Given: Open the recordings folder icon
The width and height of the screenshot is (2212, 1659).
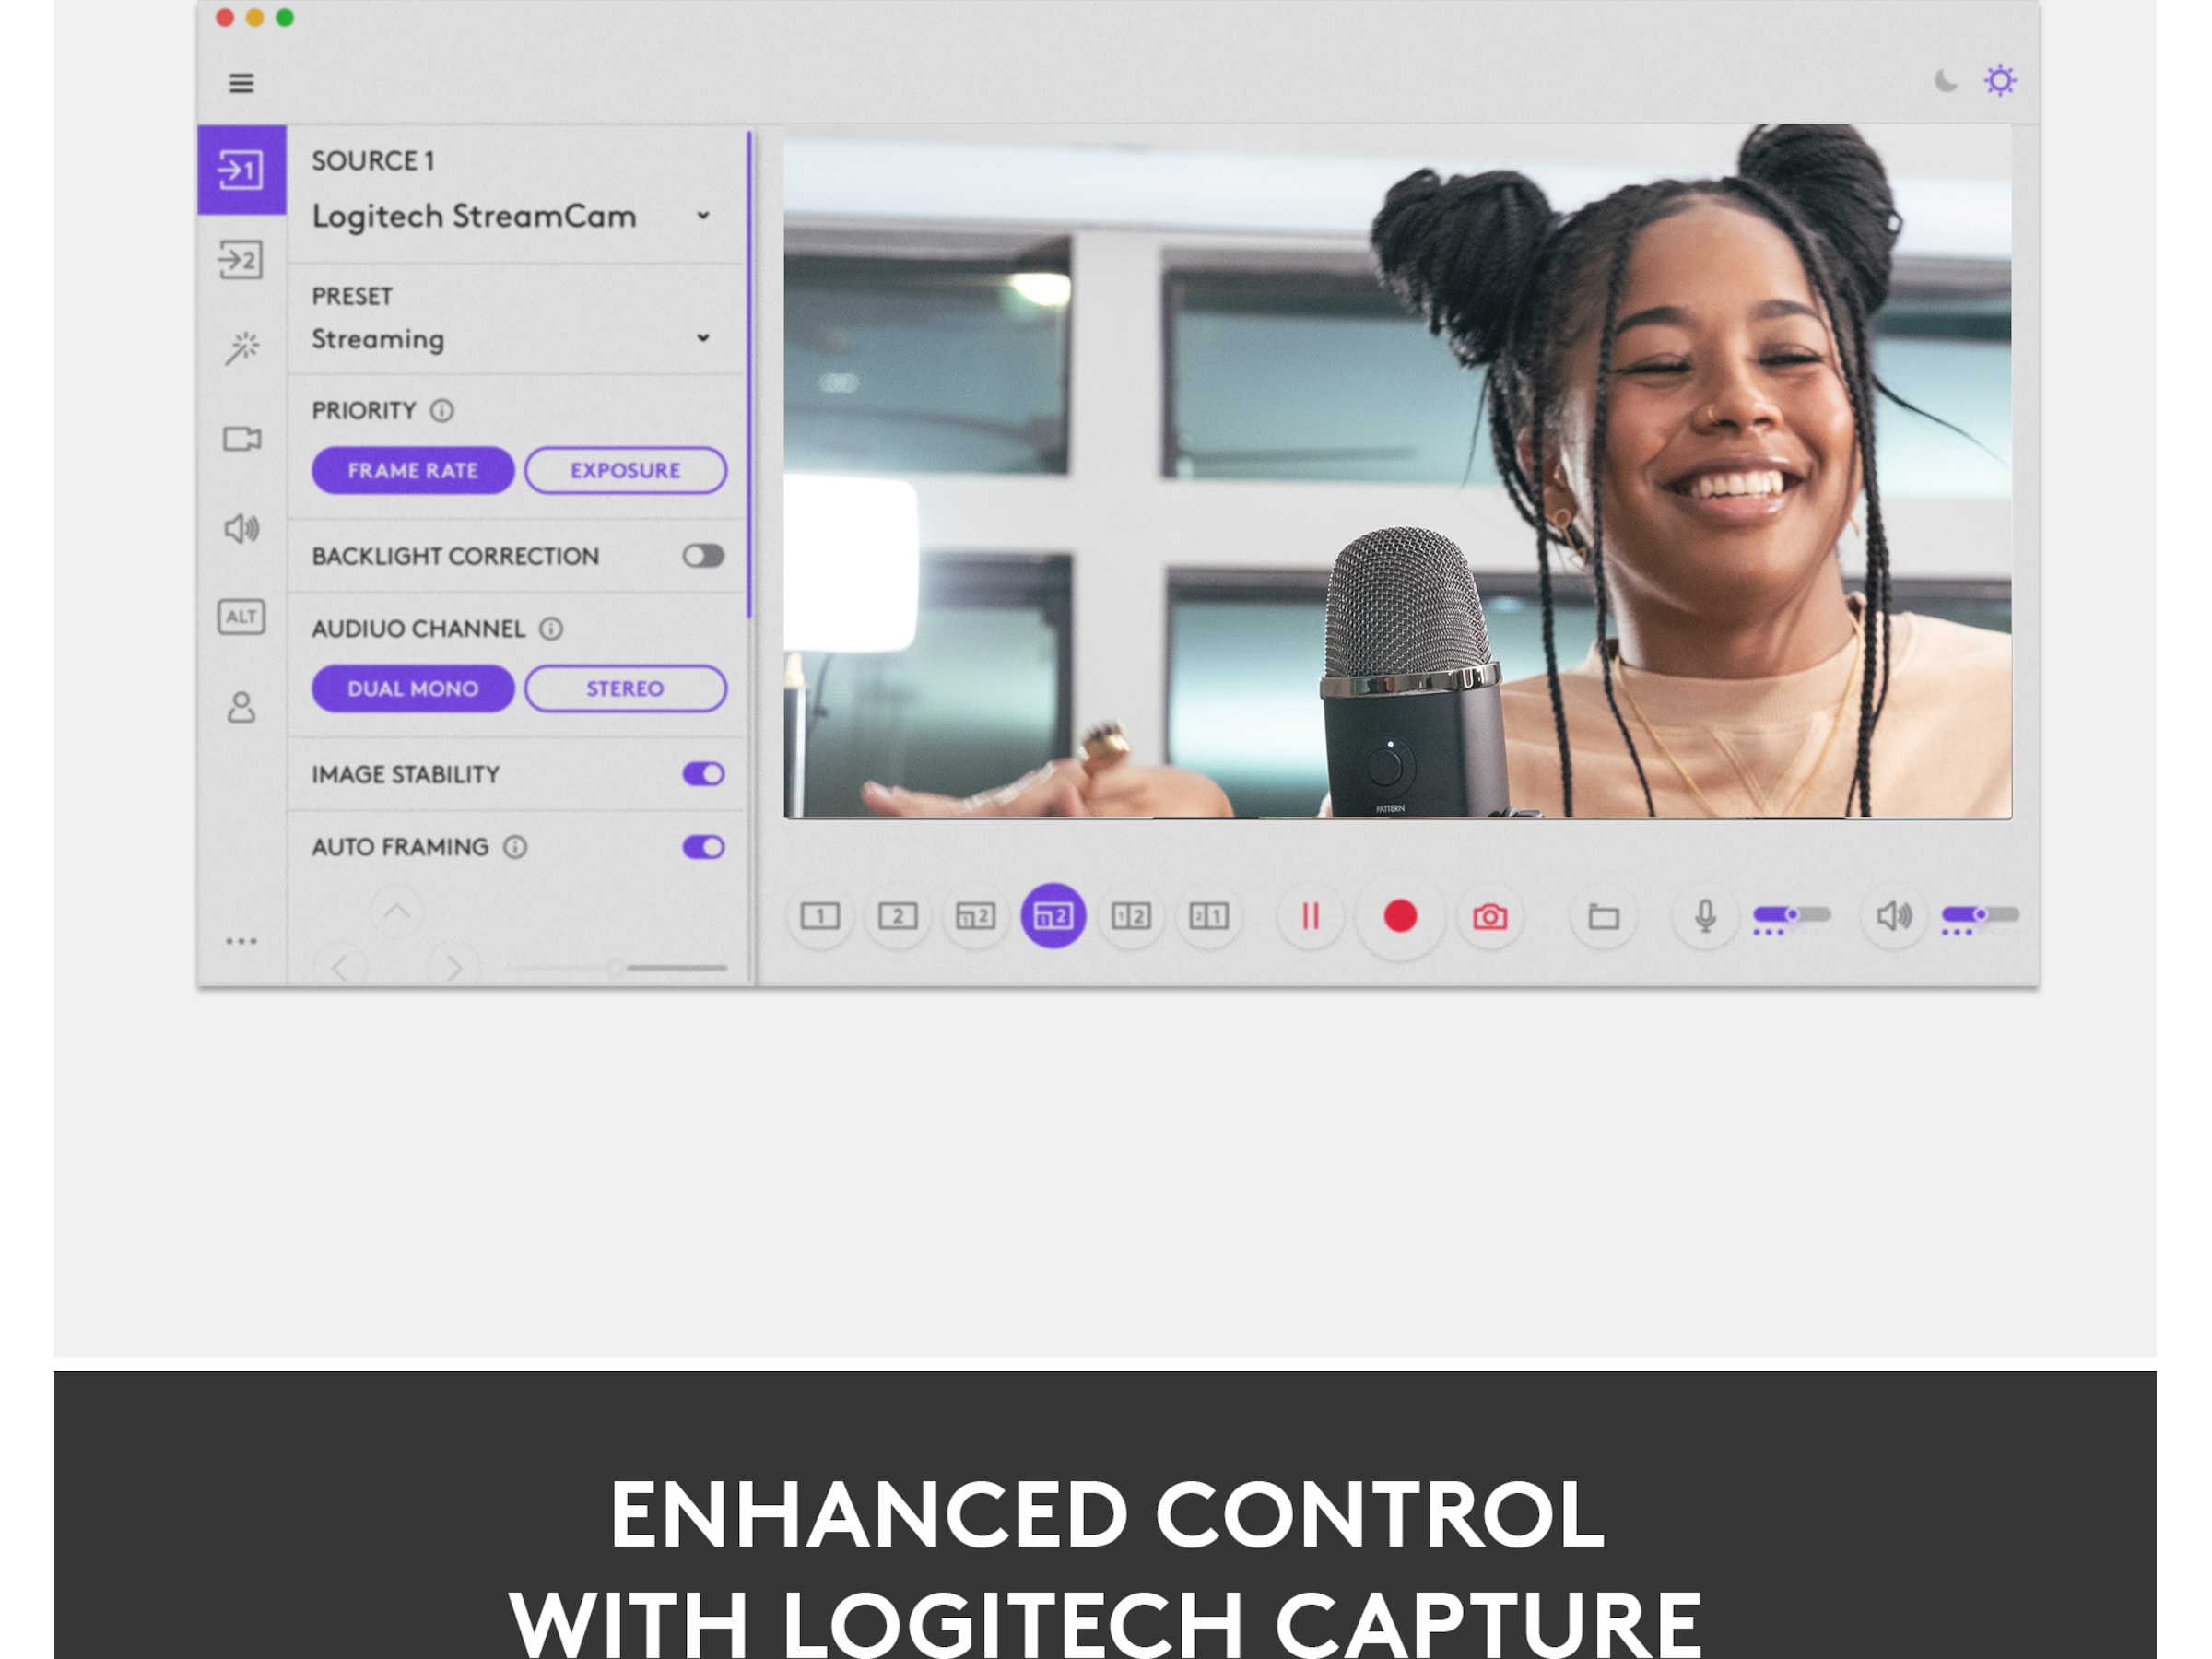Looking at the screenshot, I should pos(1603,916).
